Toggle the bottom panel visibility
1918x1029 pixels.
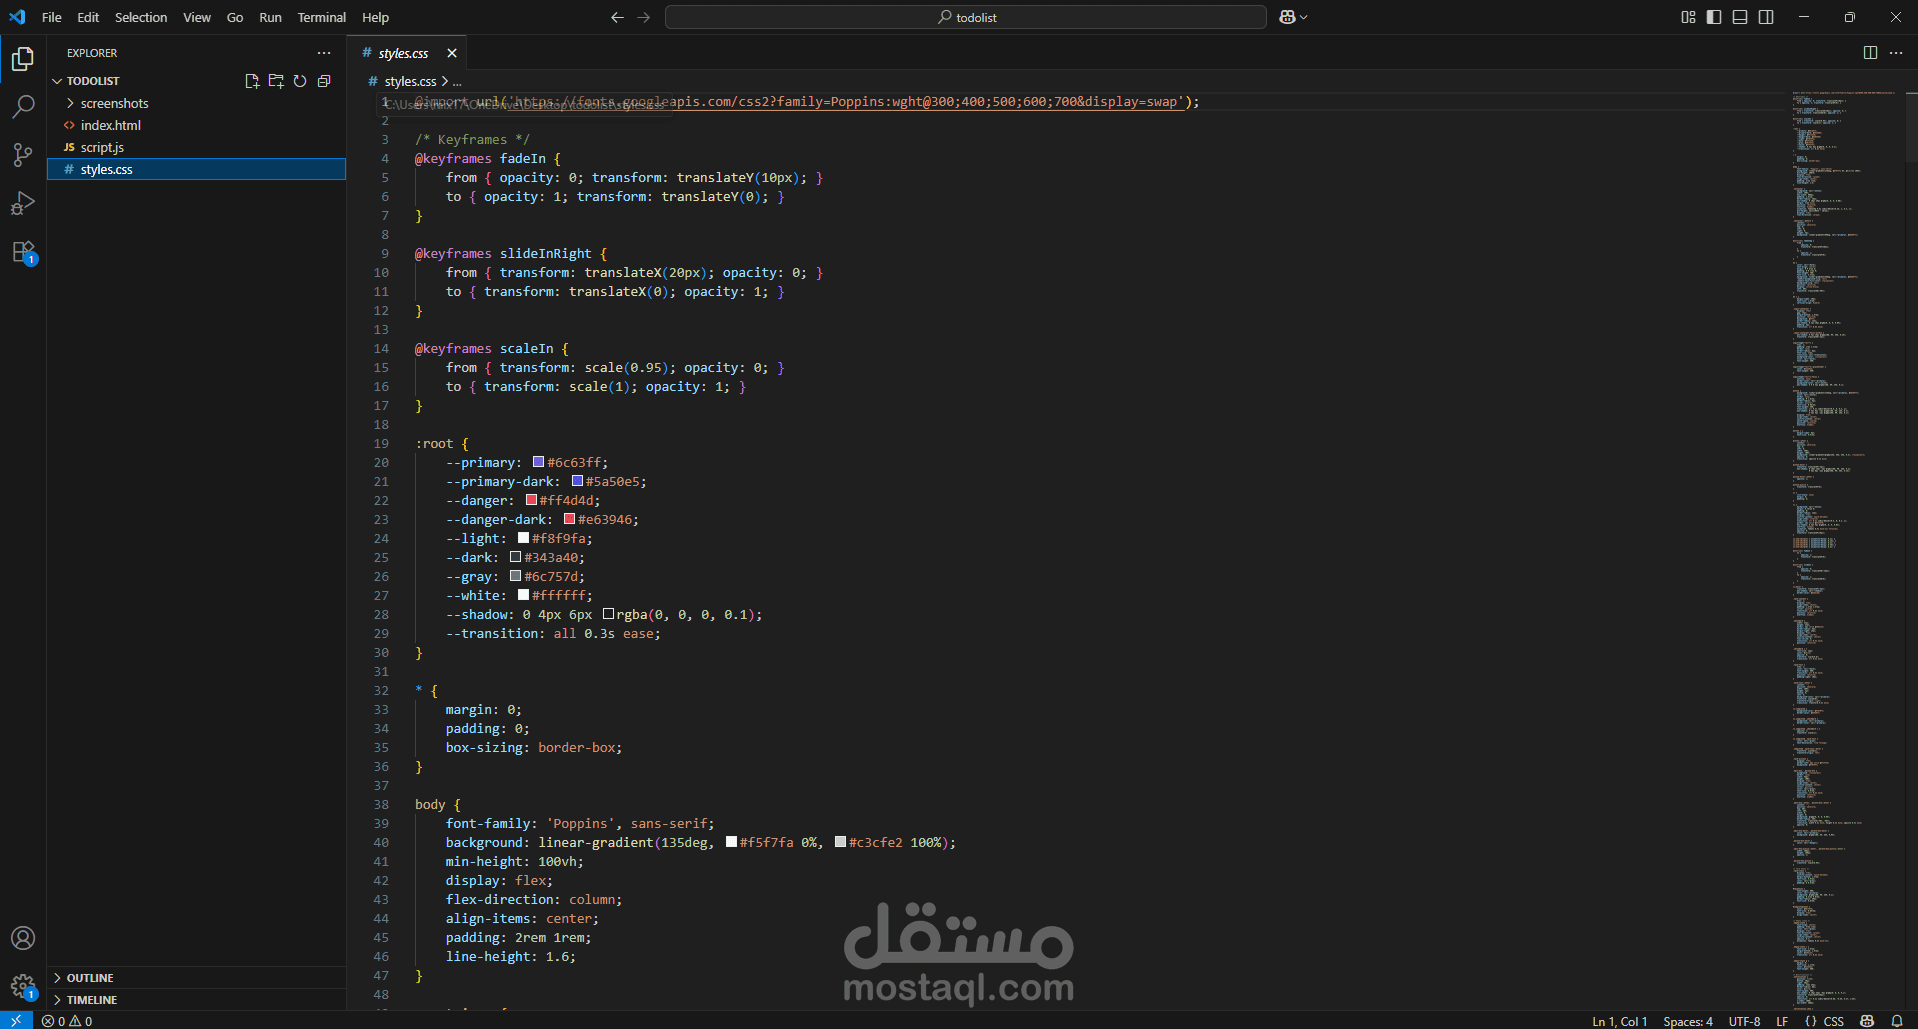click(x=1740, y=17)
